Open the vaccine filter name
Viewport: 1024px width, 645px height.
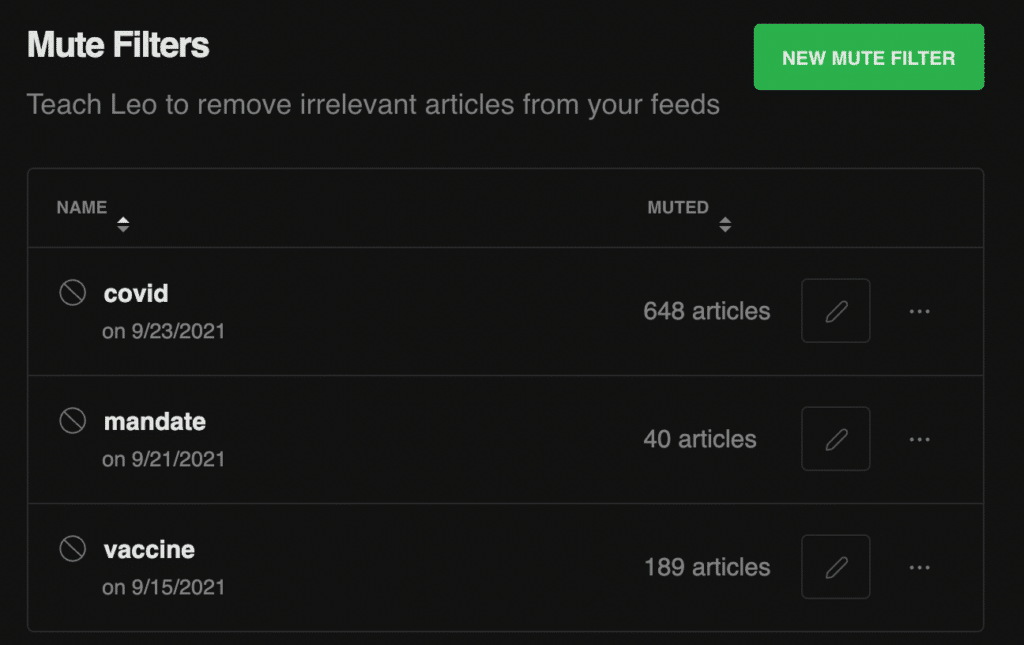(x=149, y=549)
